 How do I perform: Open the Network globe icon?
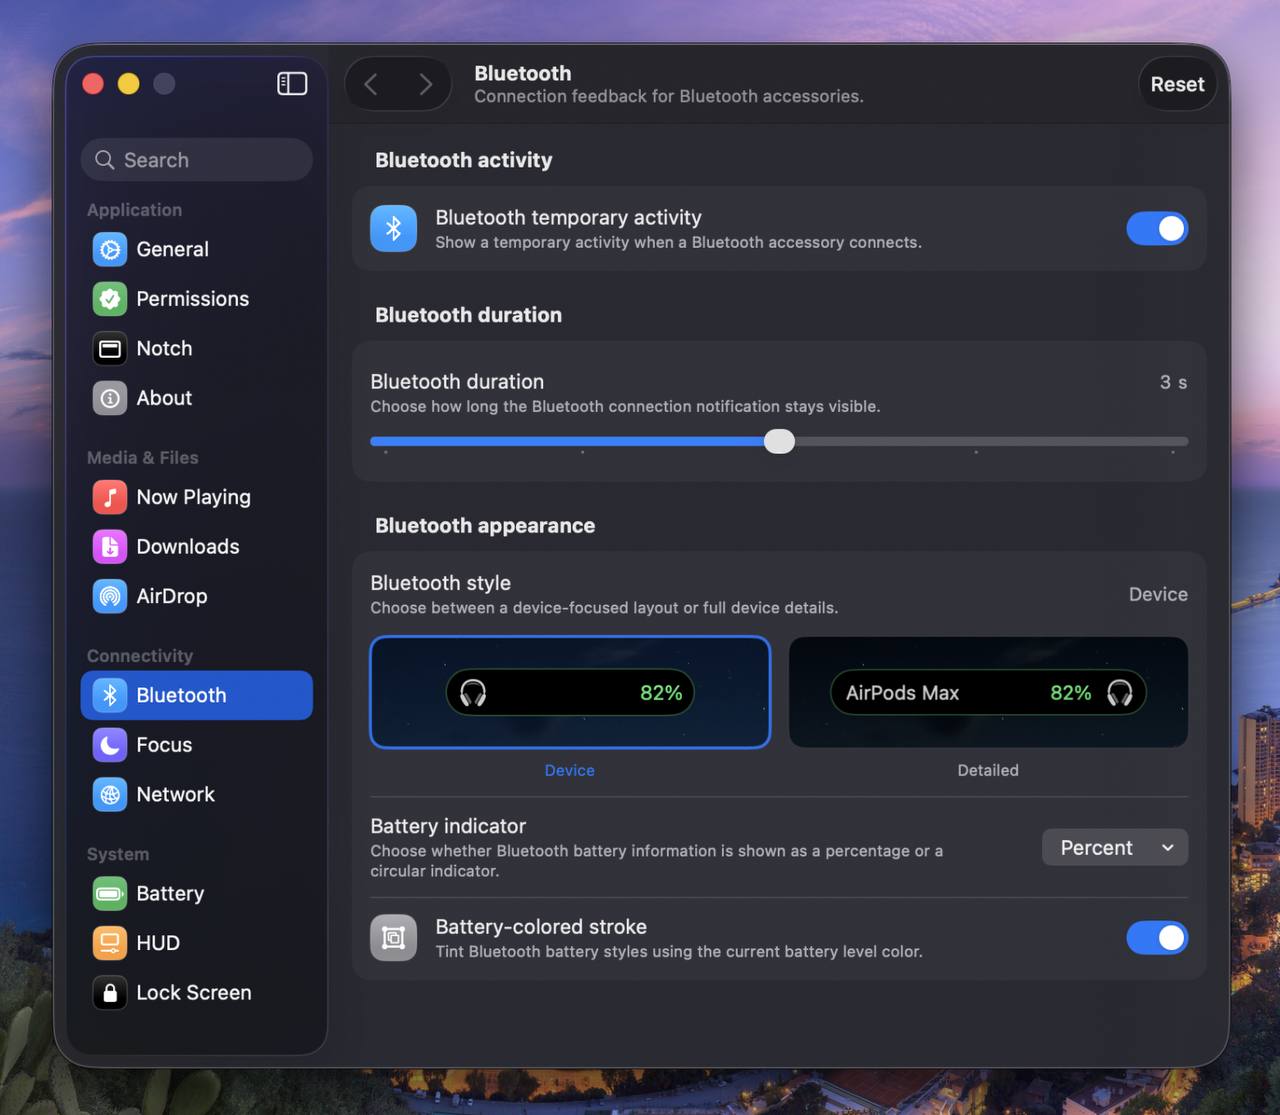click(110, 794)
